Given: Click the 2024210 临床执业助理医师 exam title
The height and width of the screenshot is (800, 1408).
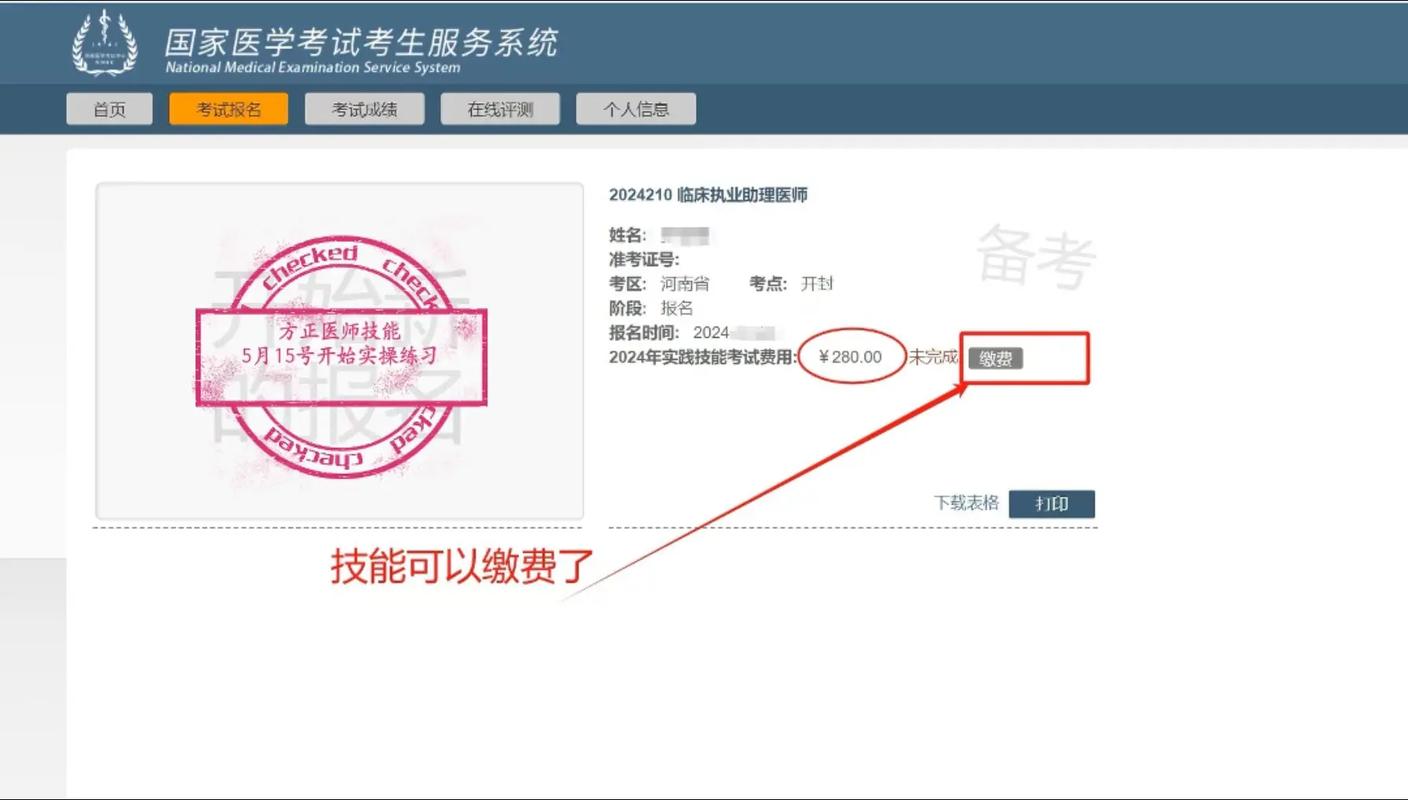Looking at the screenshot, I should 711,195.
